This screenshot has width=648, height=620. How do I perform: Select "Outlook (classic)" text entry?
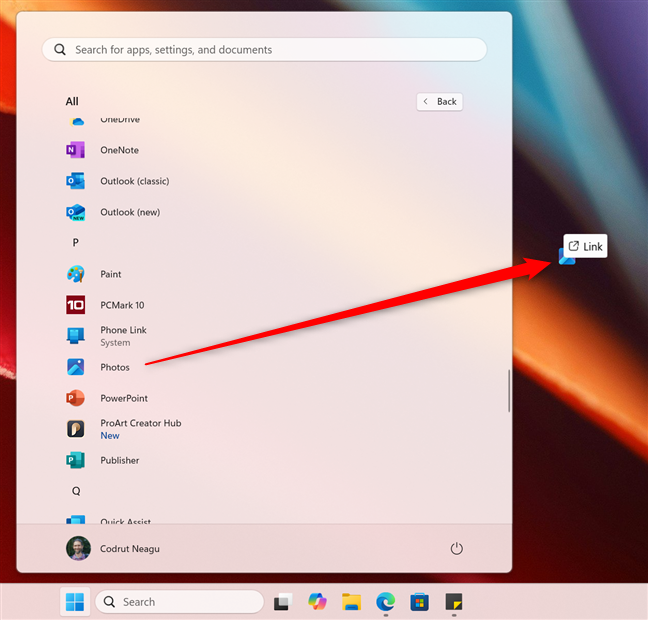point(135,181)
